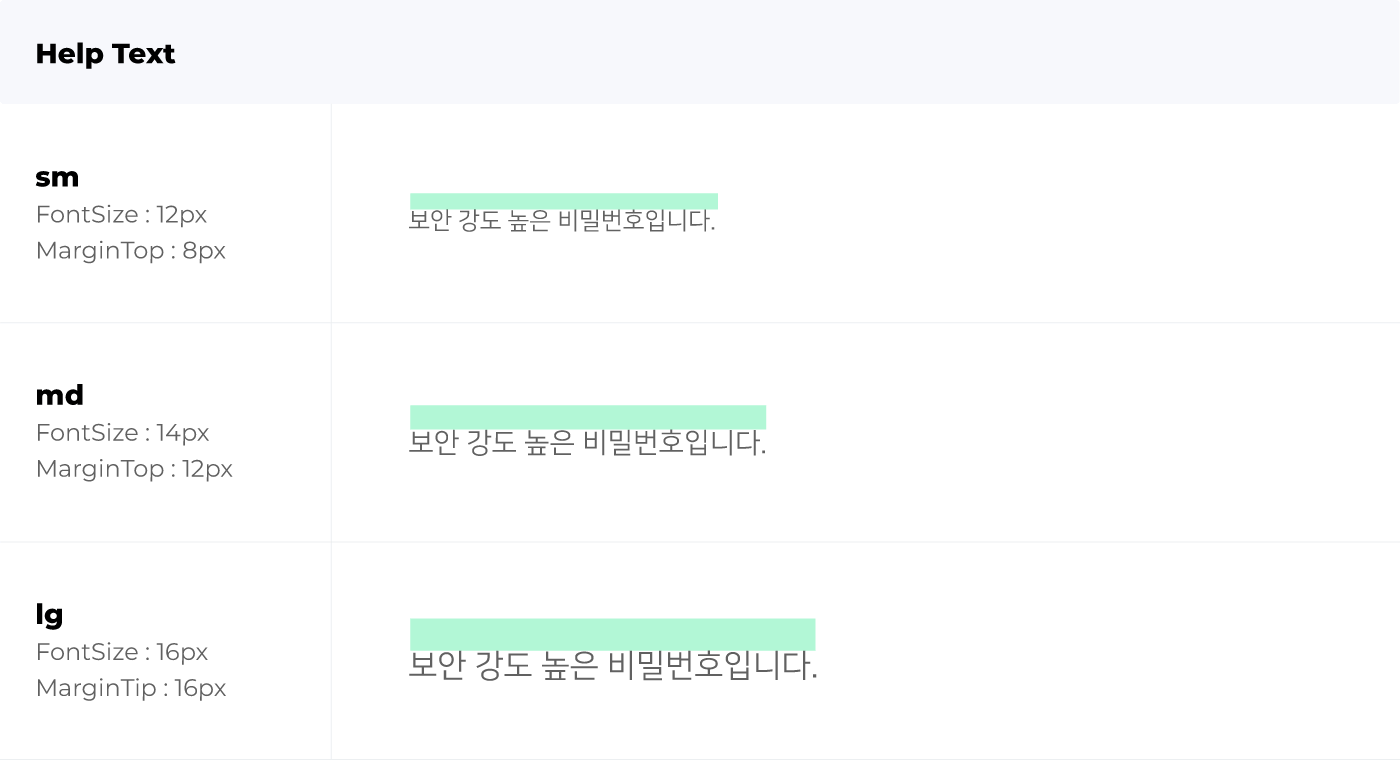Click the green margin bar in lg row

(612, 634)
